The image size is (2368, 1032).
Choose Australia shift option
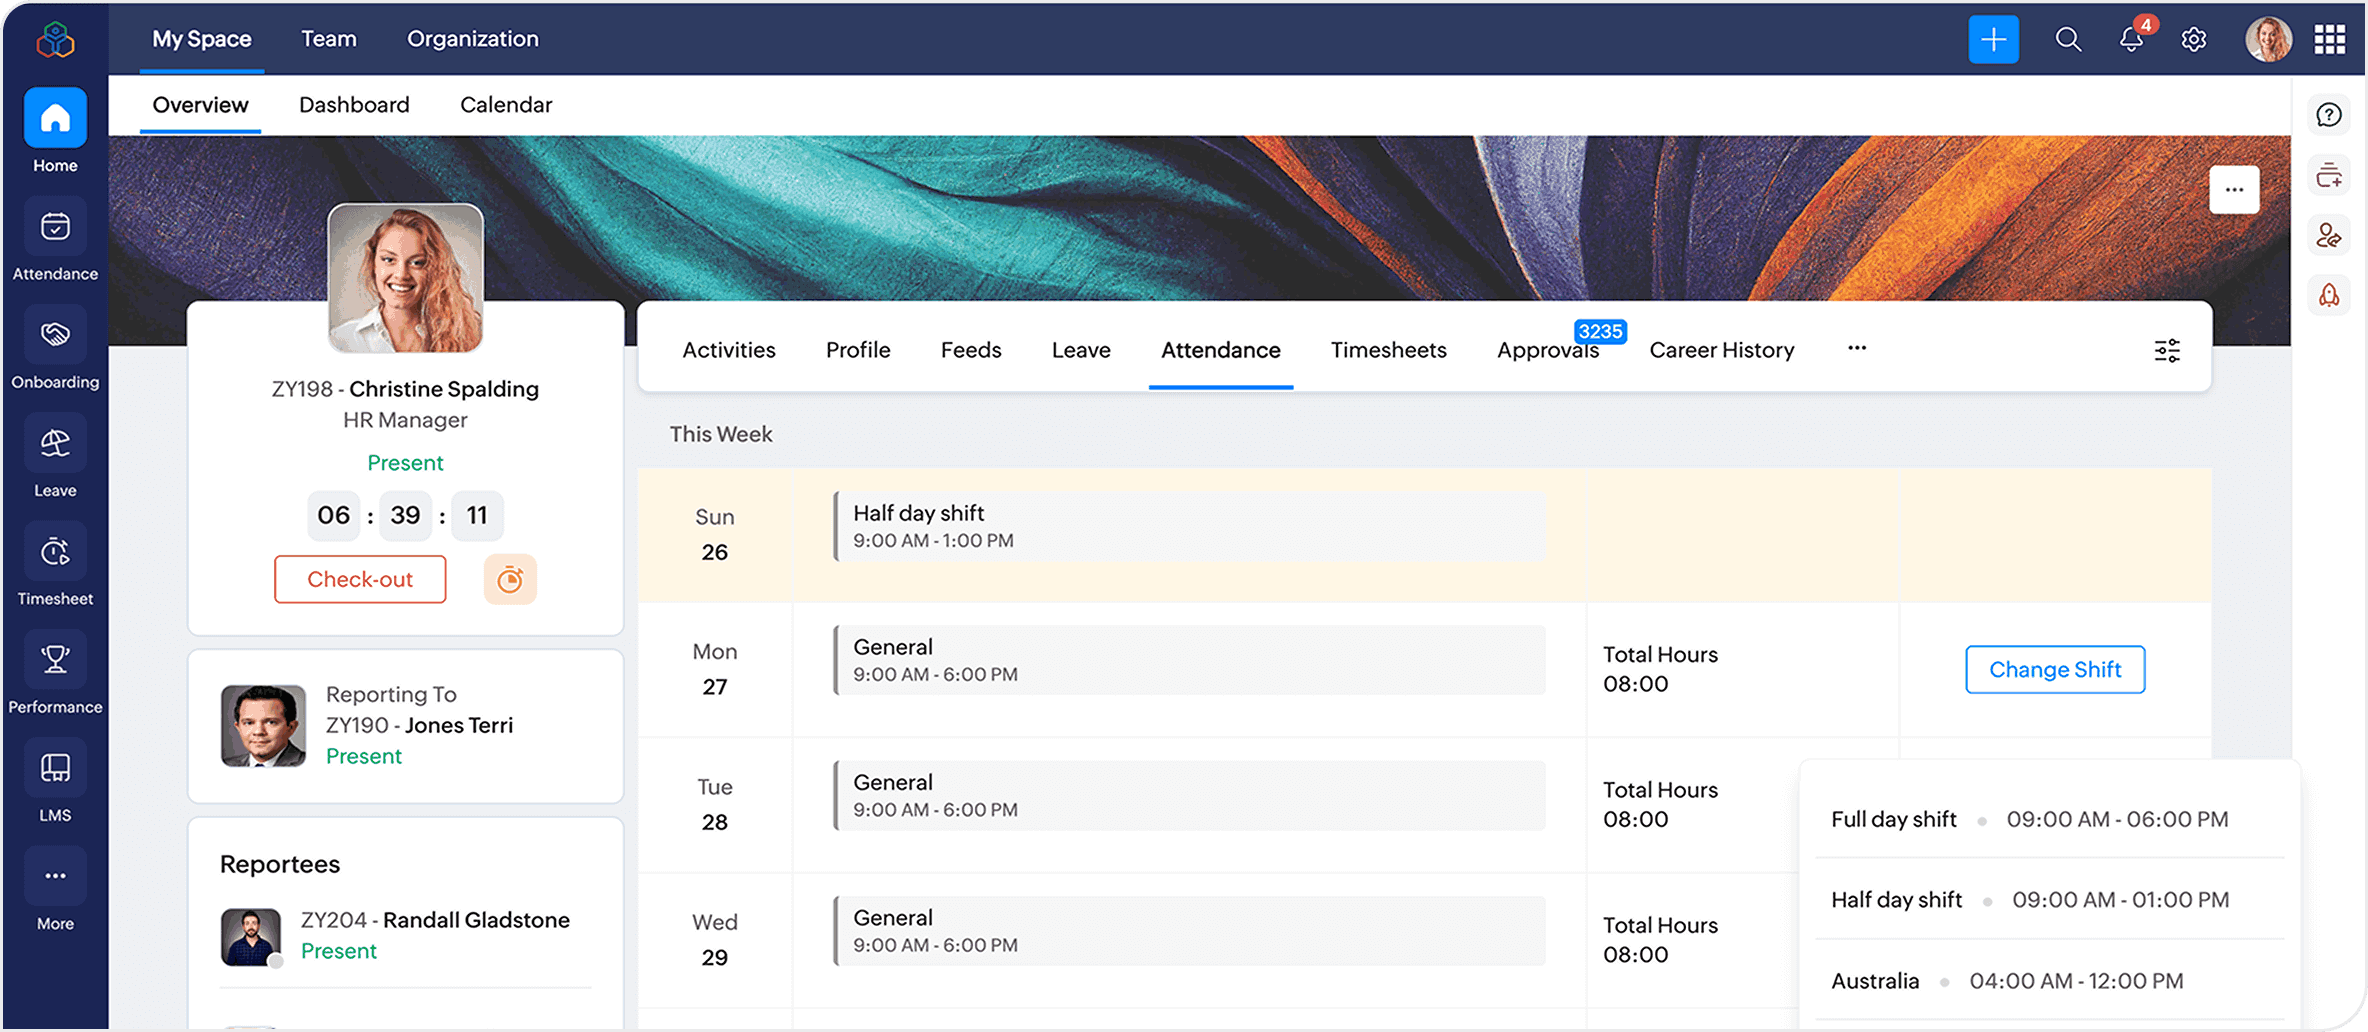click(2049, 981)
